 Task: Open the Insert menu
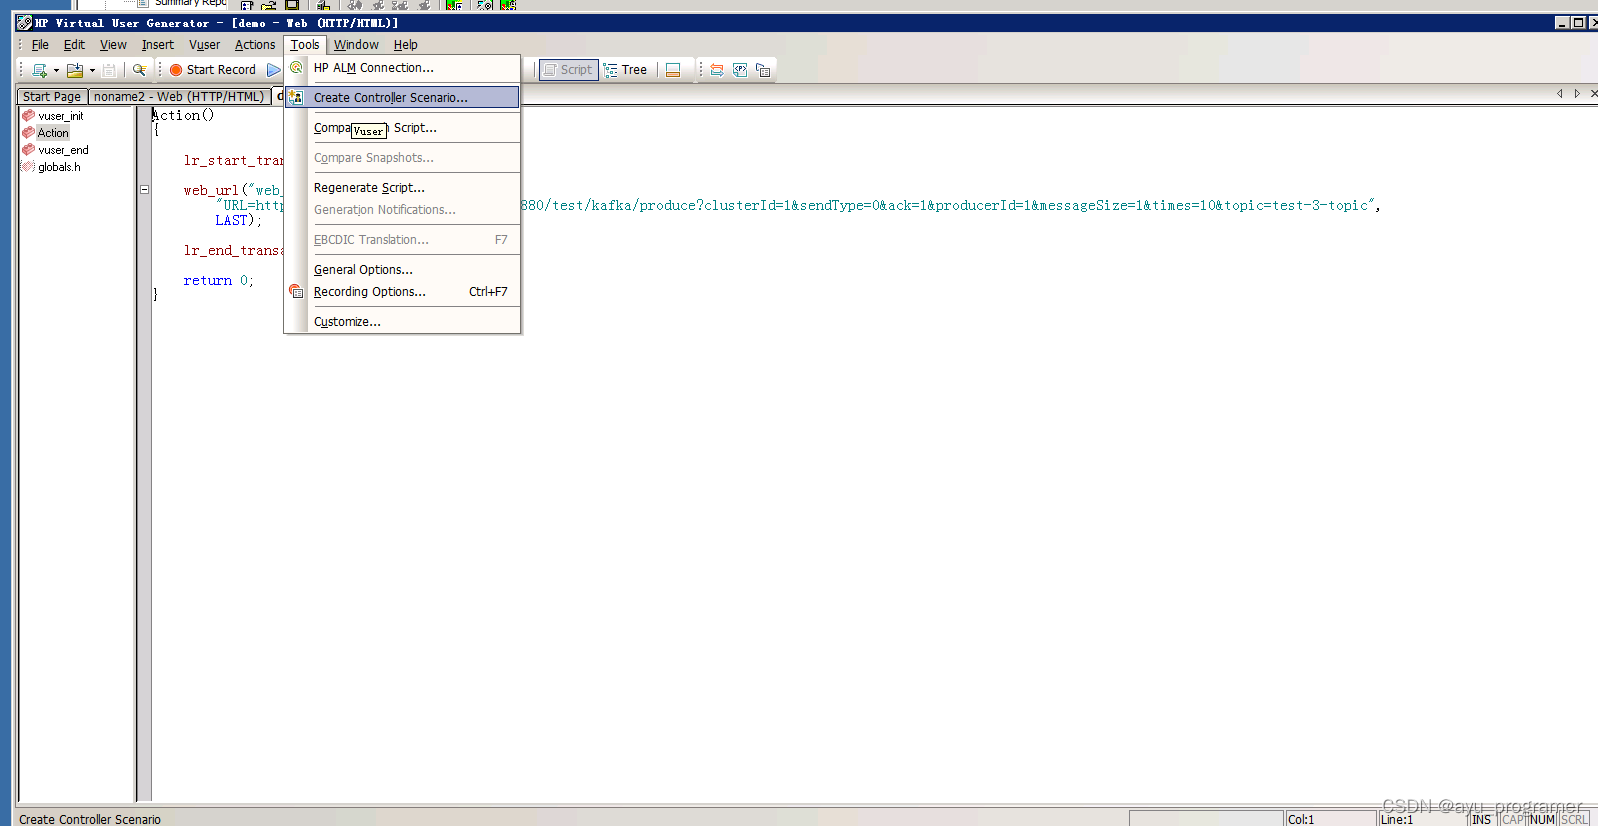tap(157, 45)
